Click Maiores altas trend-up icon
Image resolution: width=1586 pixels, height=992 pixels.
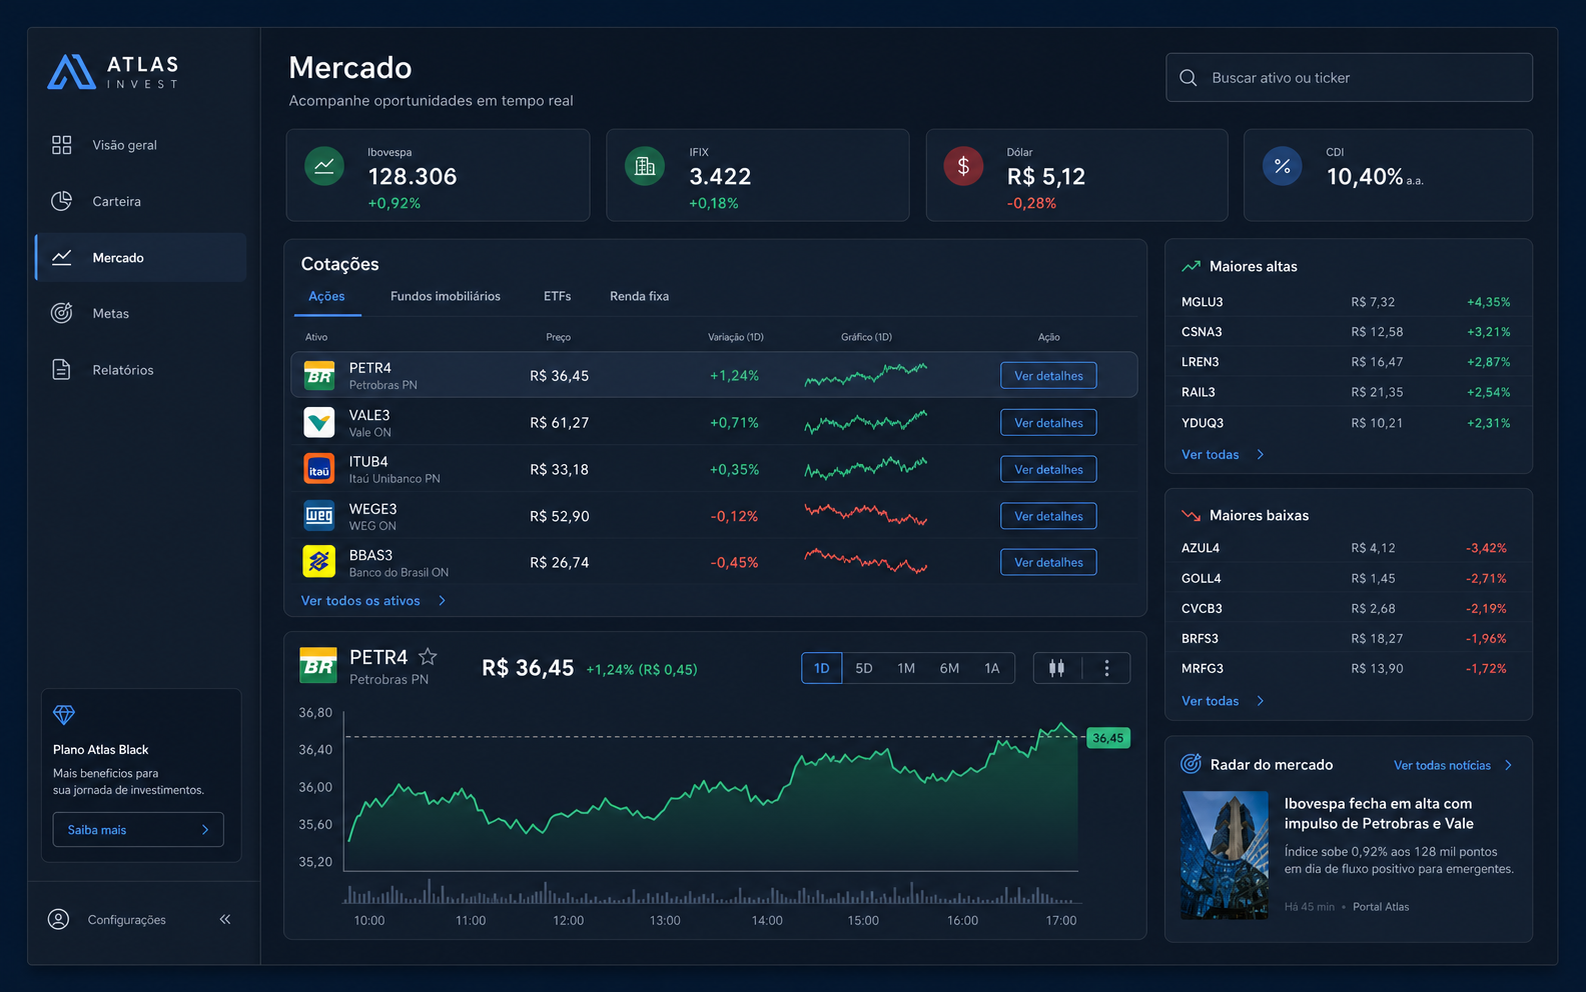pos(1191,267)
